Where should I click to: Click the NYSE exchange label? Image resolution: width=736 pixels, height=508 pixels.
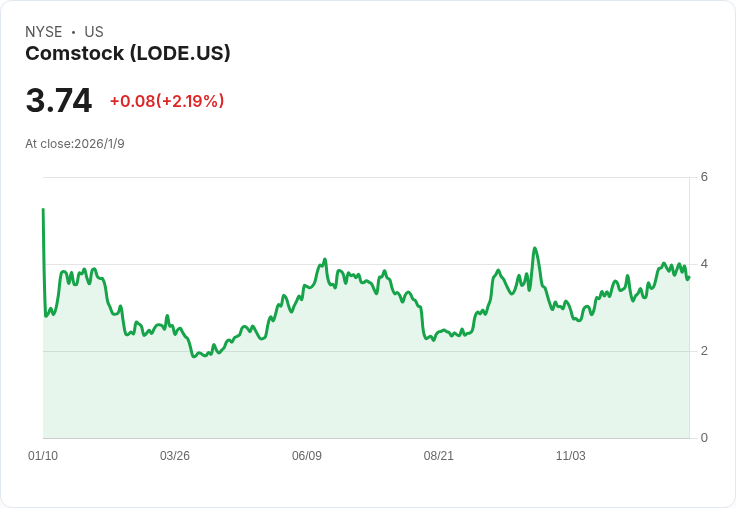coord(44,32)
